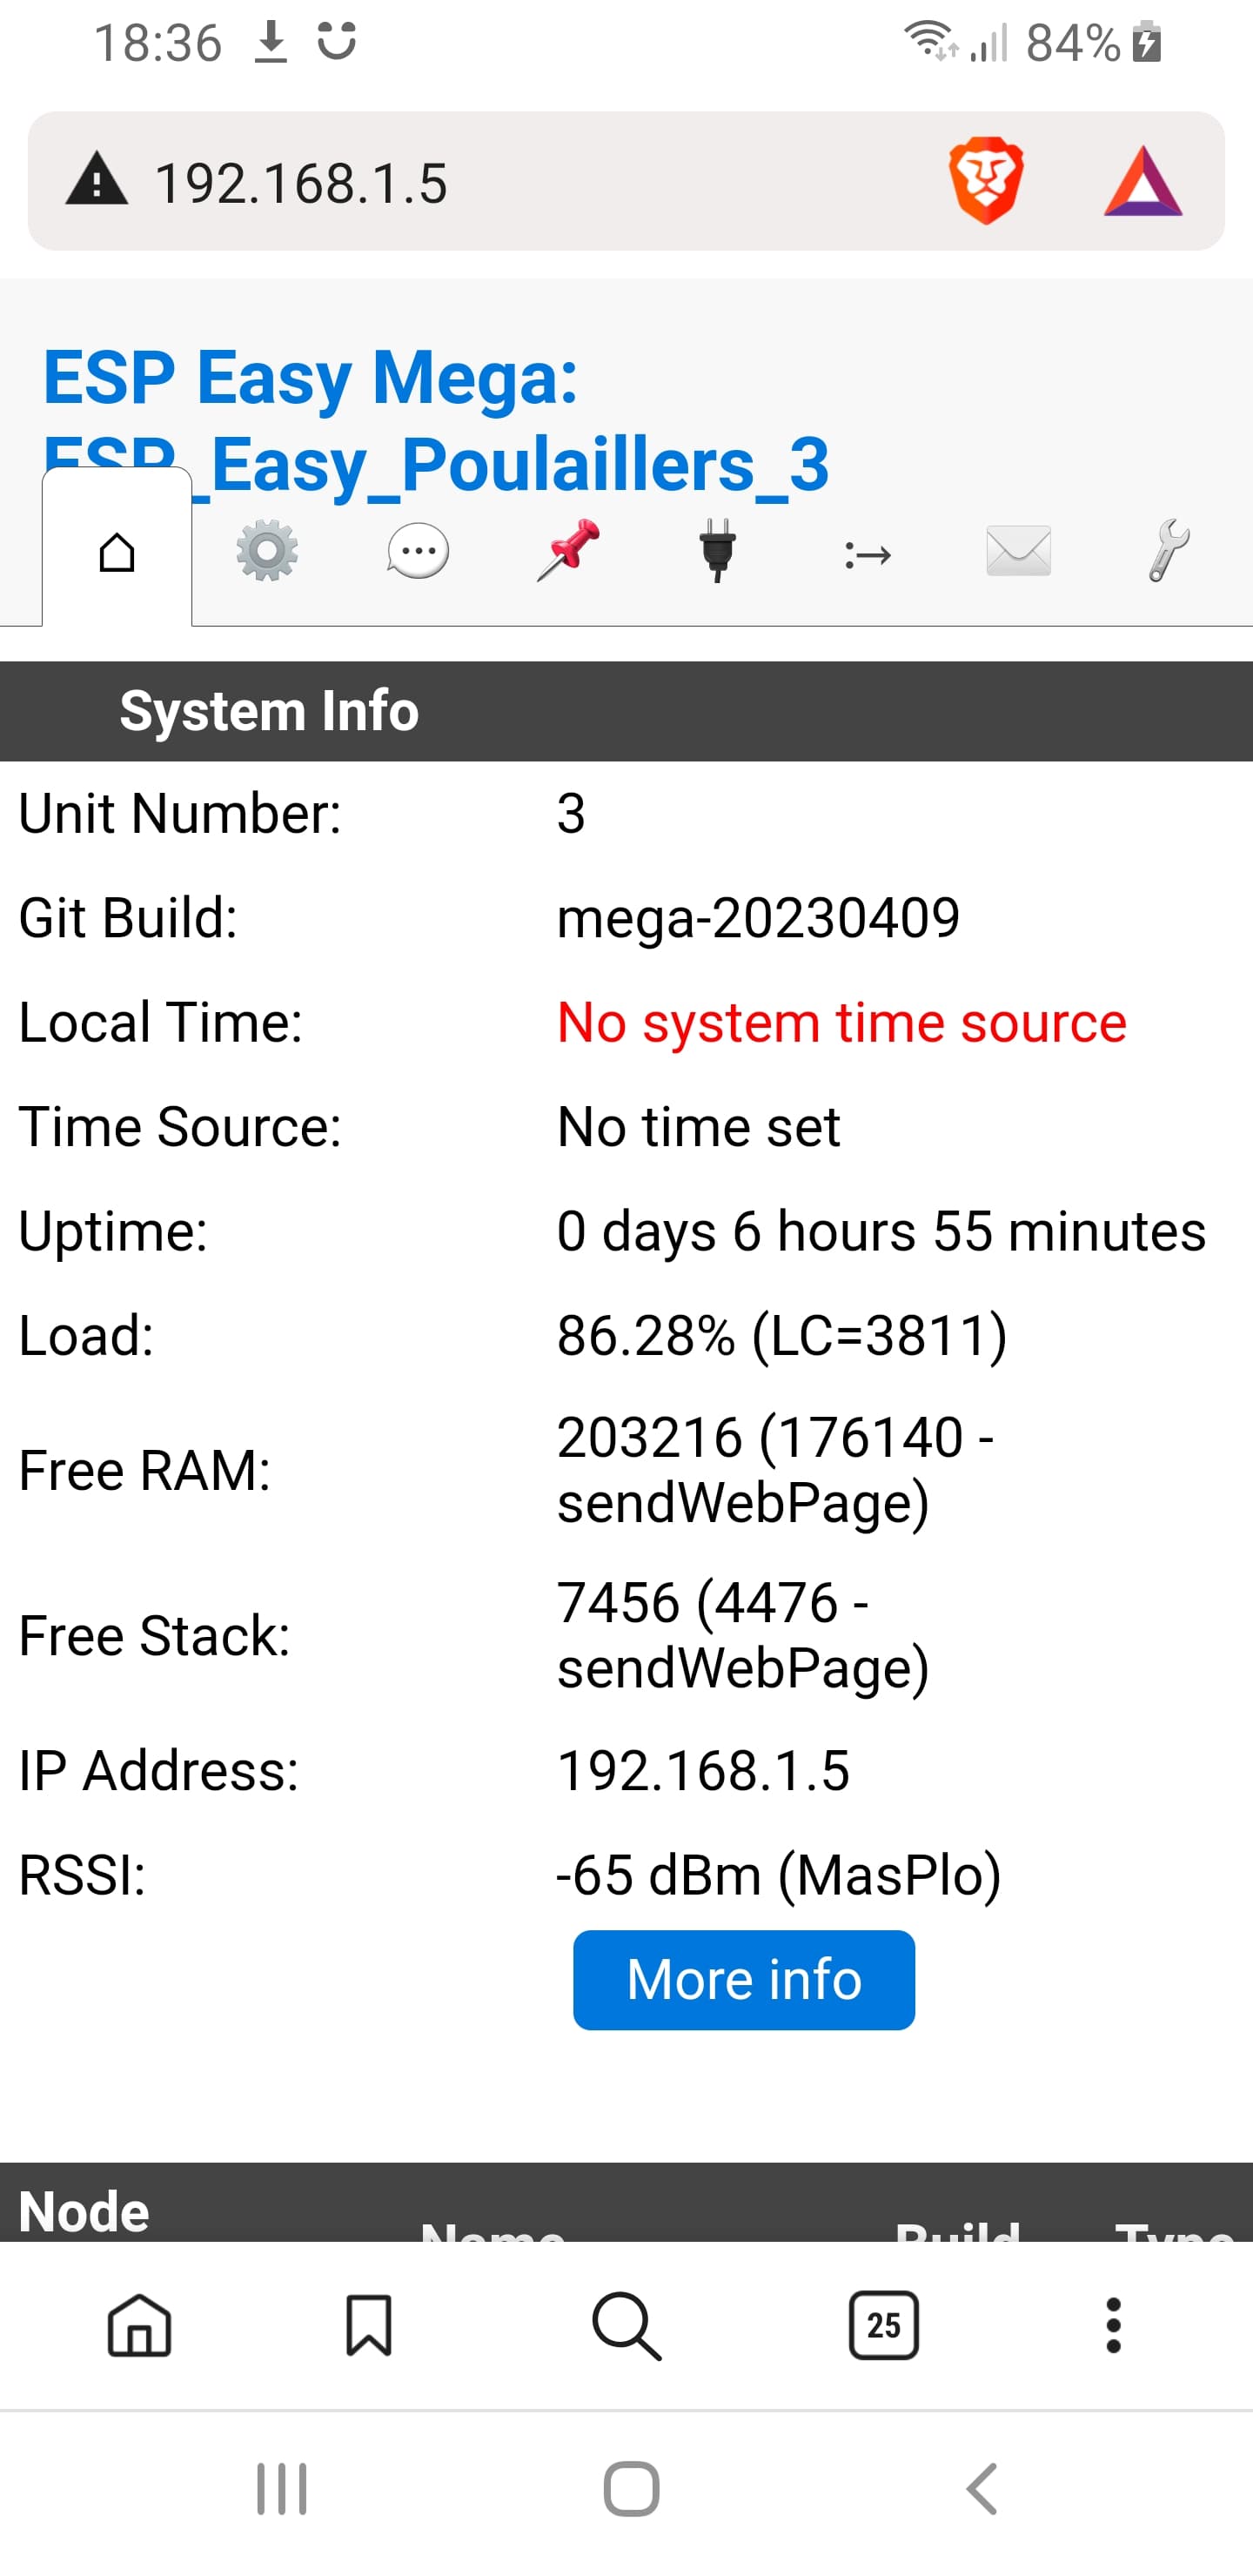Image resolution: width=1253 pixels, height=2576 pixels.
Task: Open the Hardware pushpin tab
Action: [x=568, y=551]
